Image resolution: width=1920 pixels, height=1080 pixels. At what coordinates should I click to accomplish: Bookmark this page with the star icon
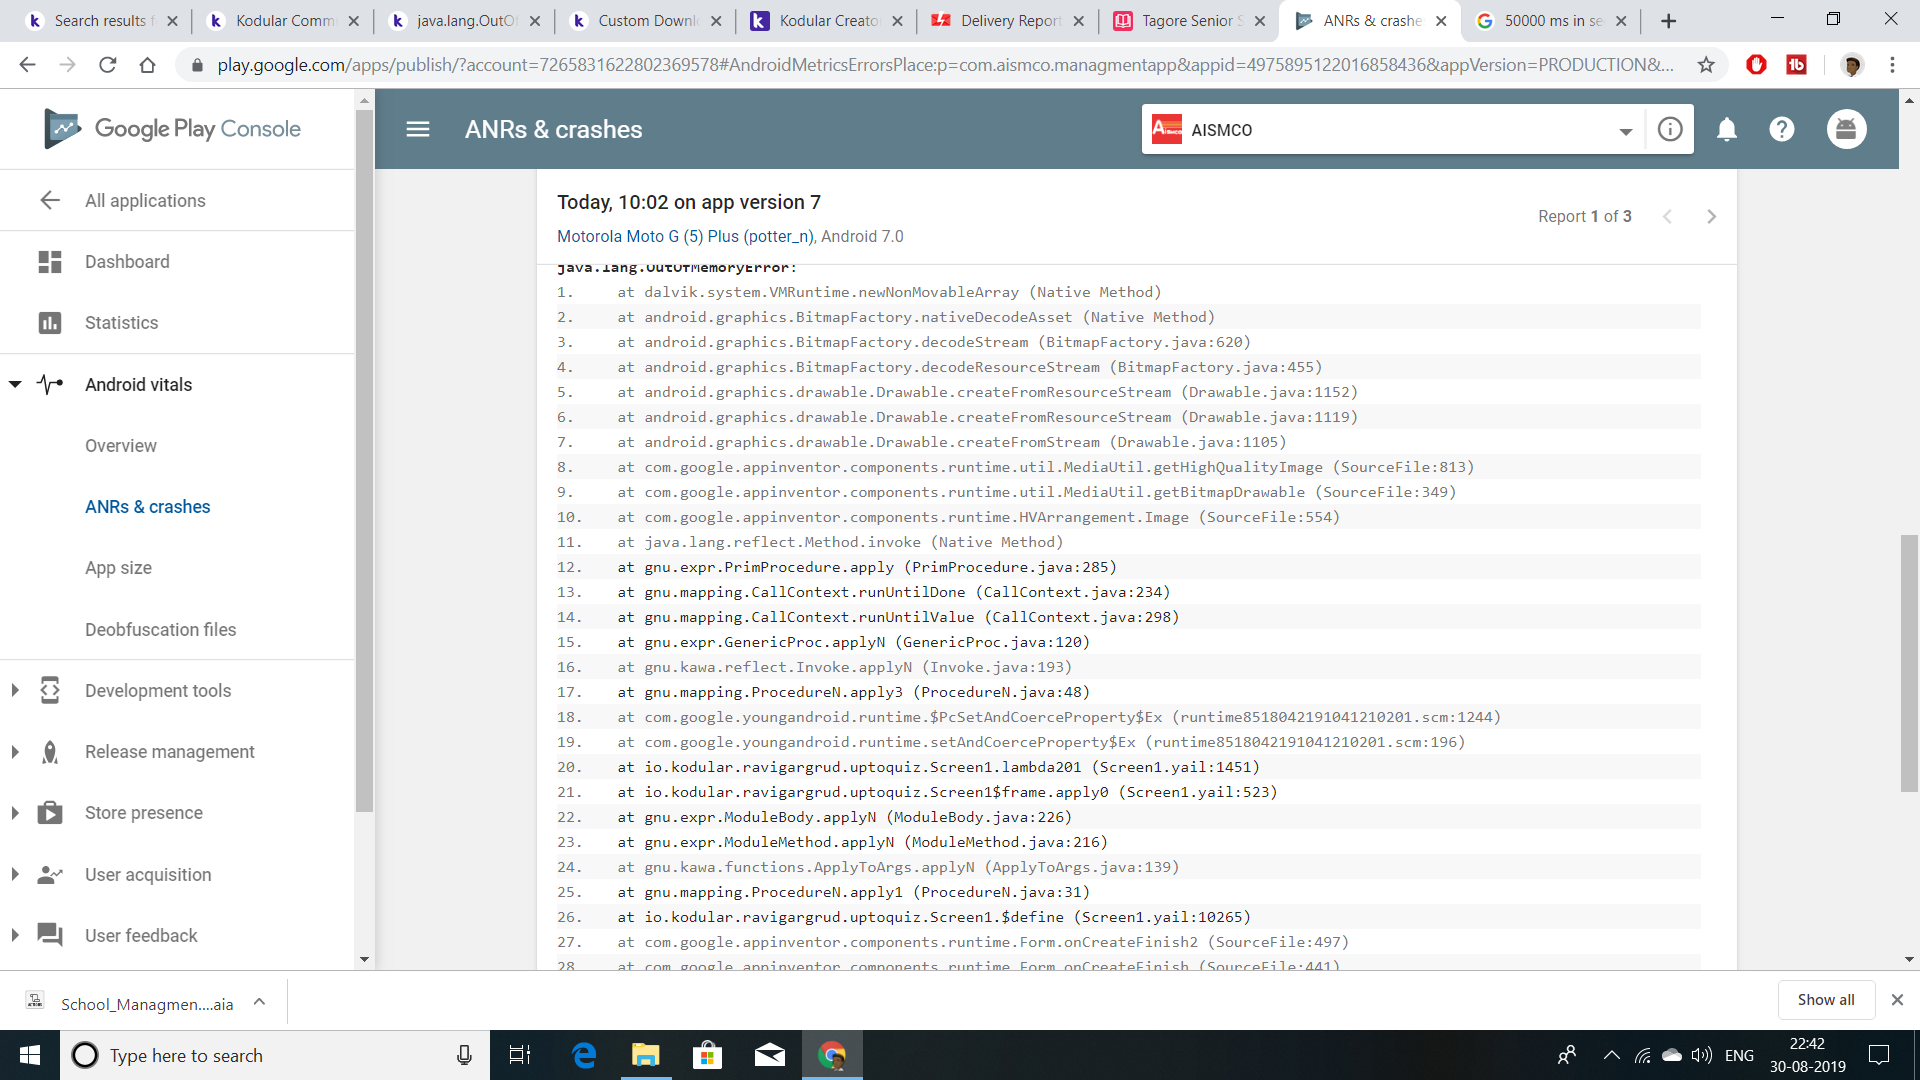[1705, 65]
